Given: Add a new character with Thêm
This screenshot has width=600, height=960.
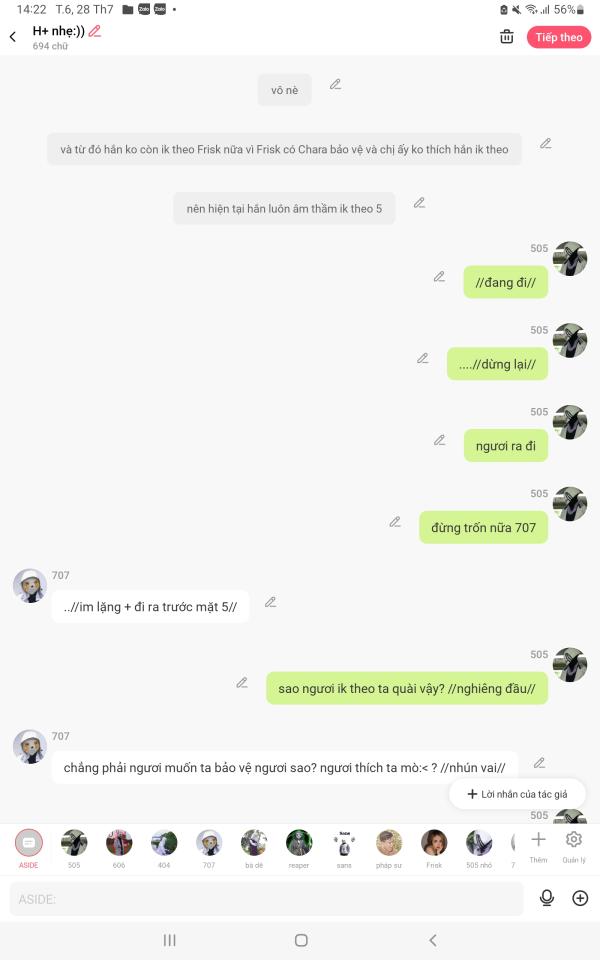Looking at the screenshot, I should coord(538,846).
